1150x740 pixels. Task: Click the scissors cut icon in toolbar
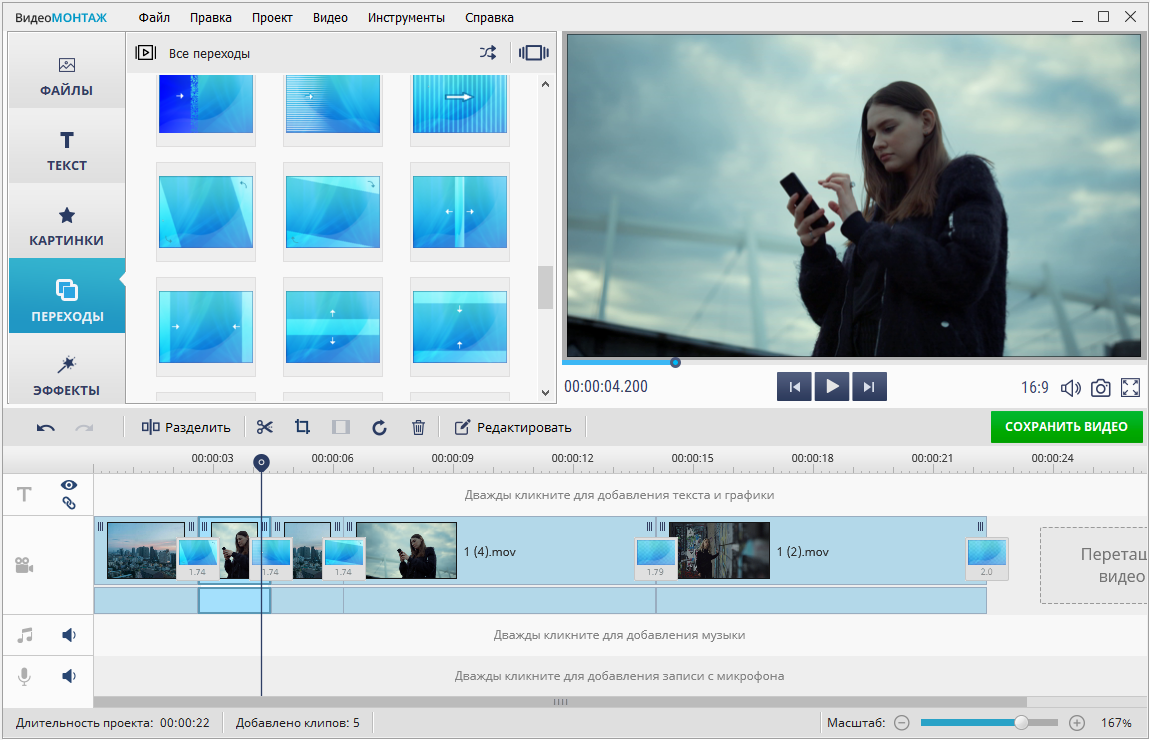(x=264, y=427)
